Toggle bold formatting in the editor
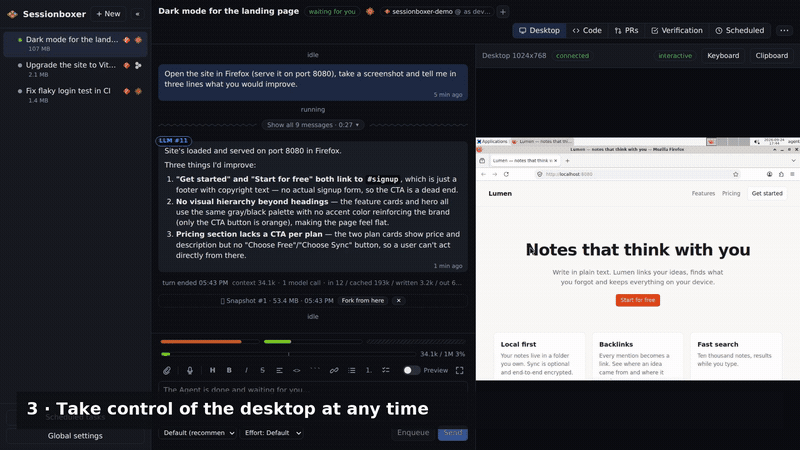The height and width of the screenshot is (450, 800). pos(229,370)
